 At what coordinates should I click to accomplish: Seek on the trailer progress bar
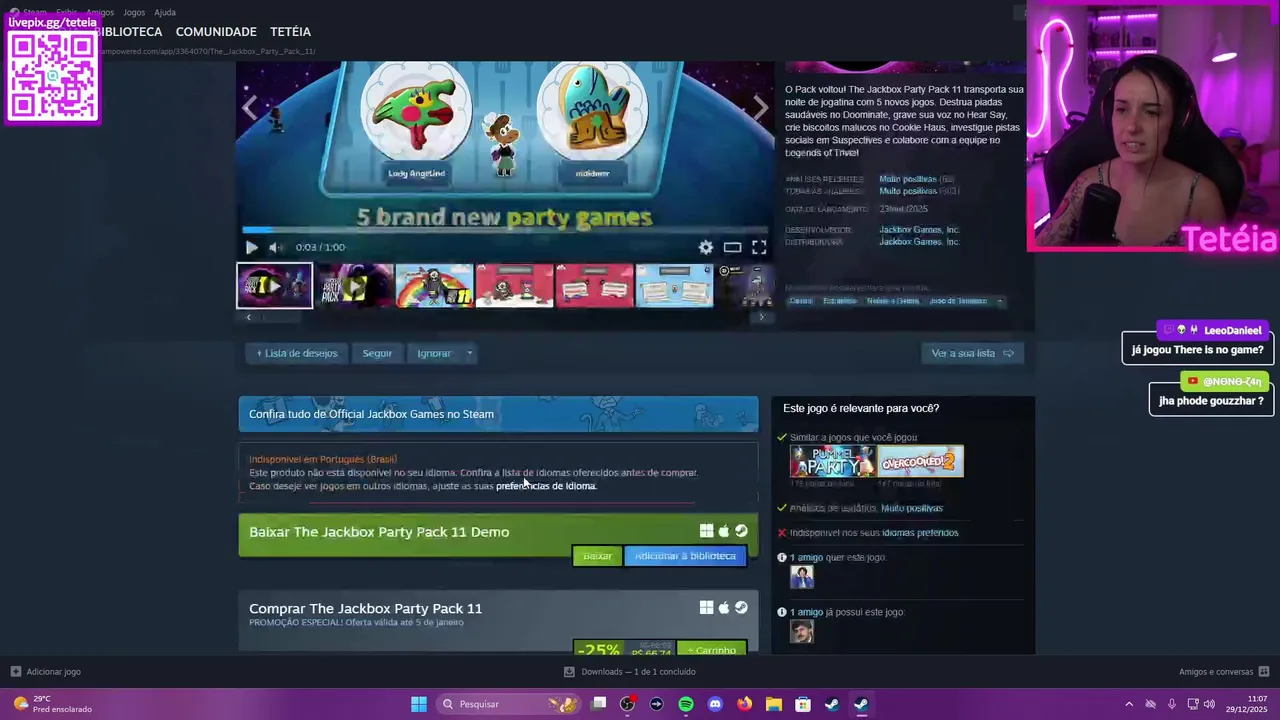(505, 230)
